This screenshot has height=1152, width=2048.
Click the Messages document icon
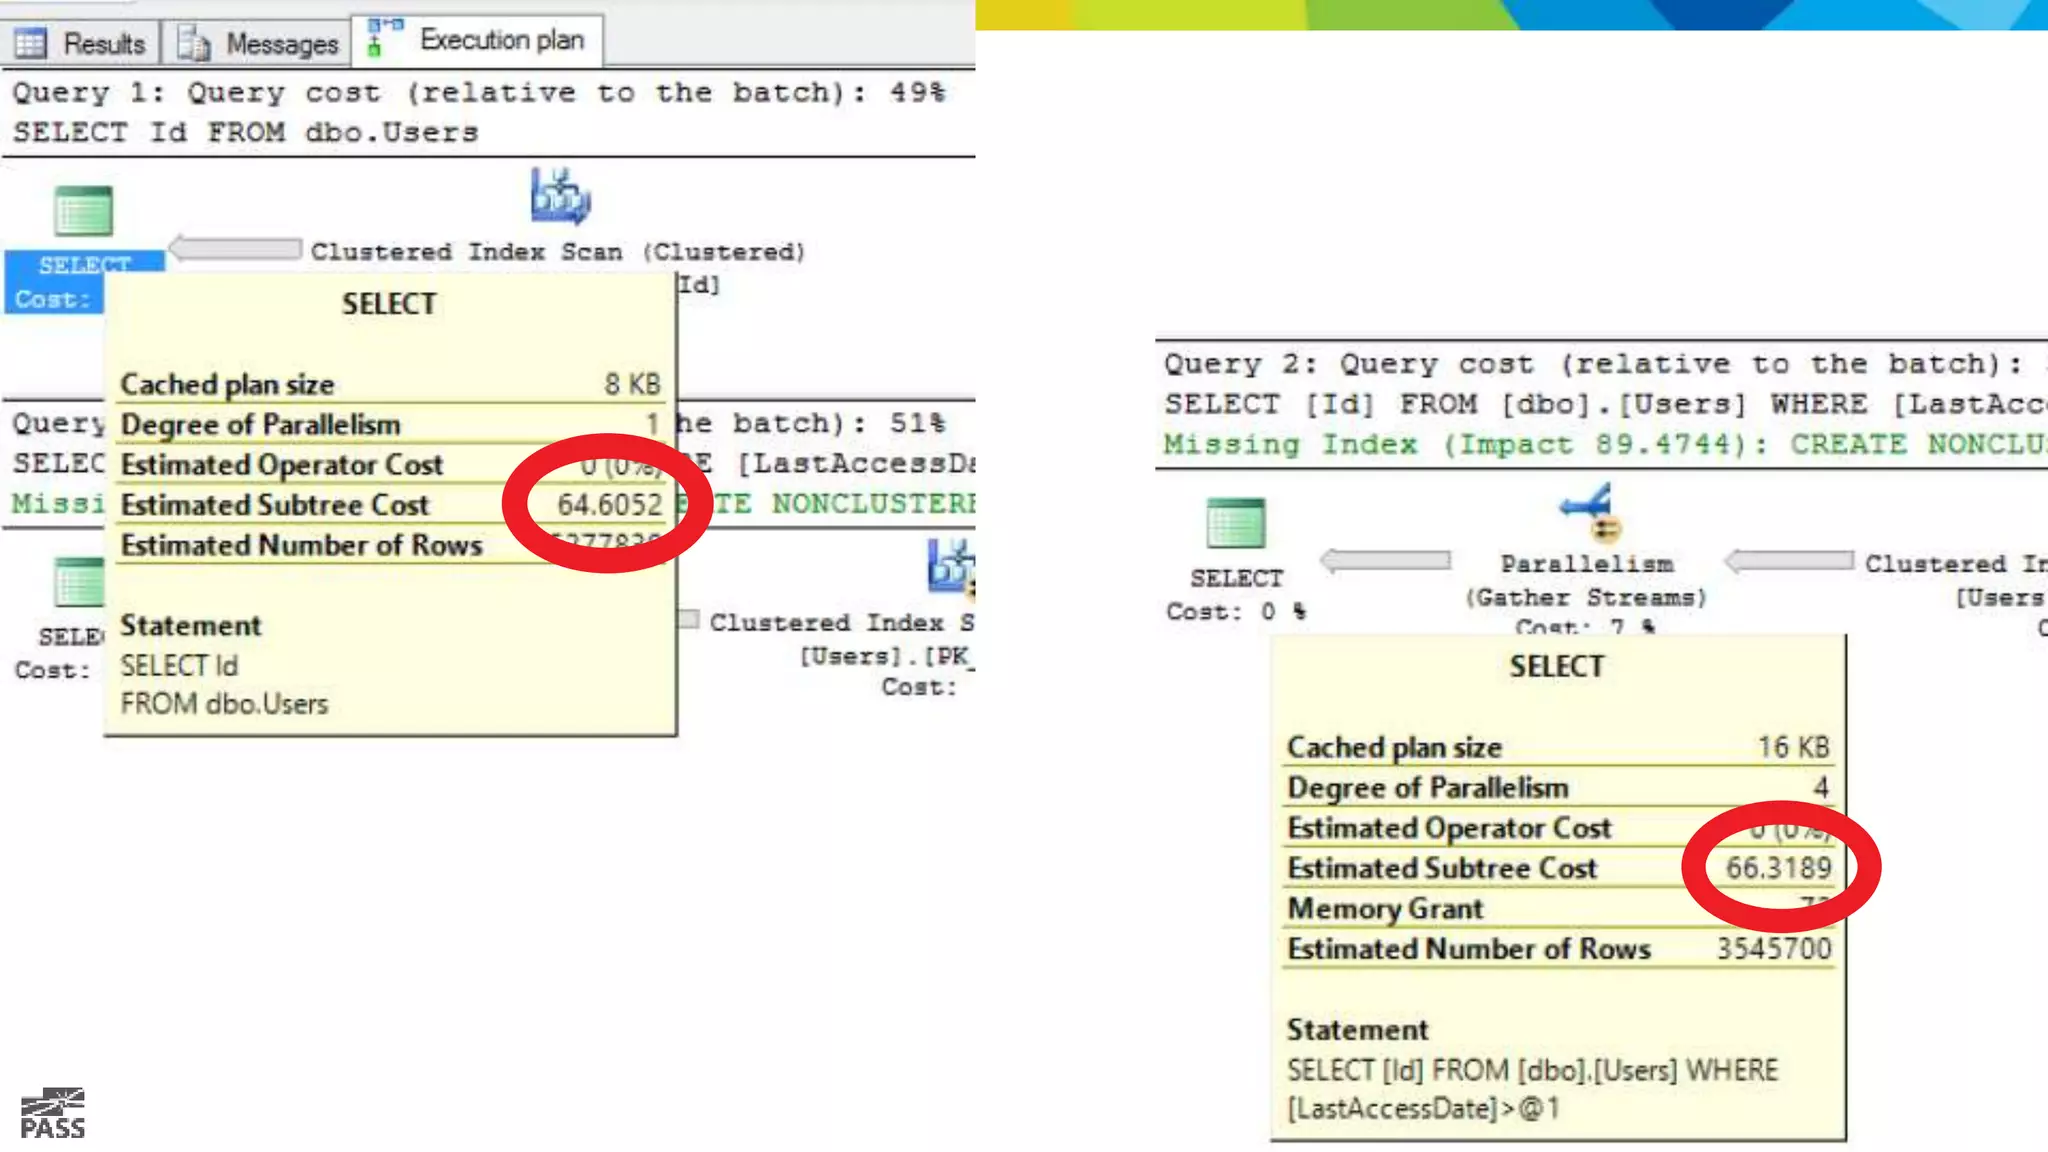pos(193,44)
